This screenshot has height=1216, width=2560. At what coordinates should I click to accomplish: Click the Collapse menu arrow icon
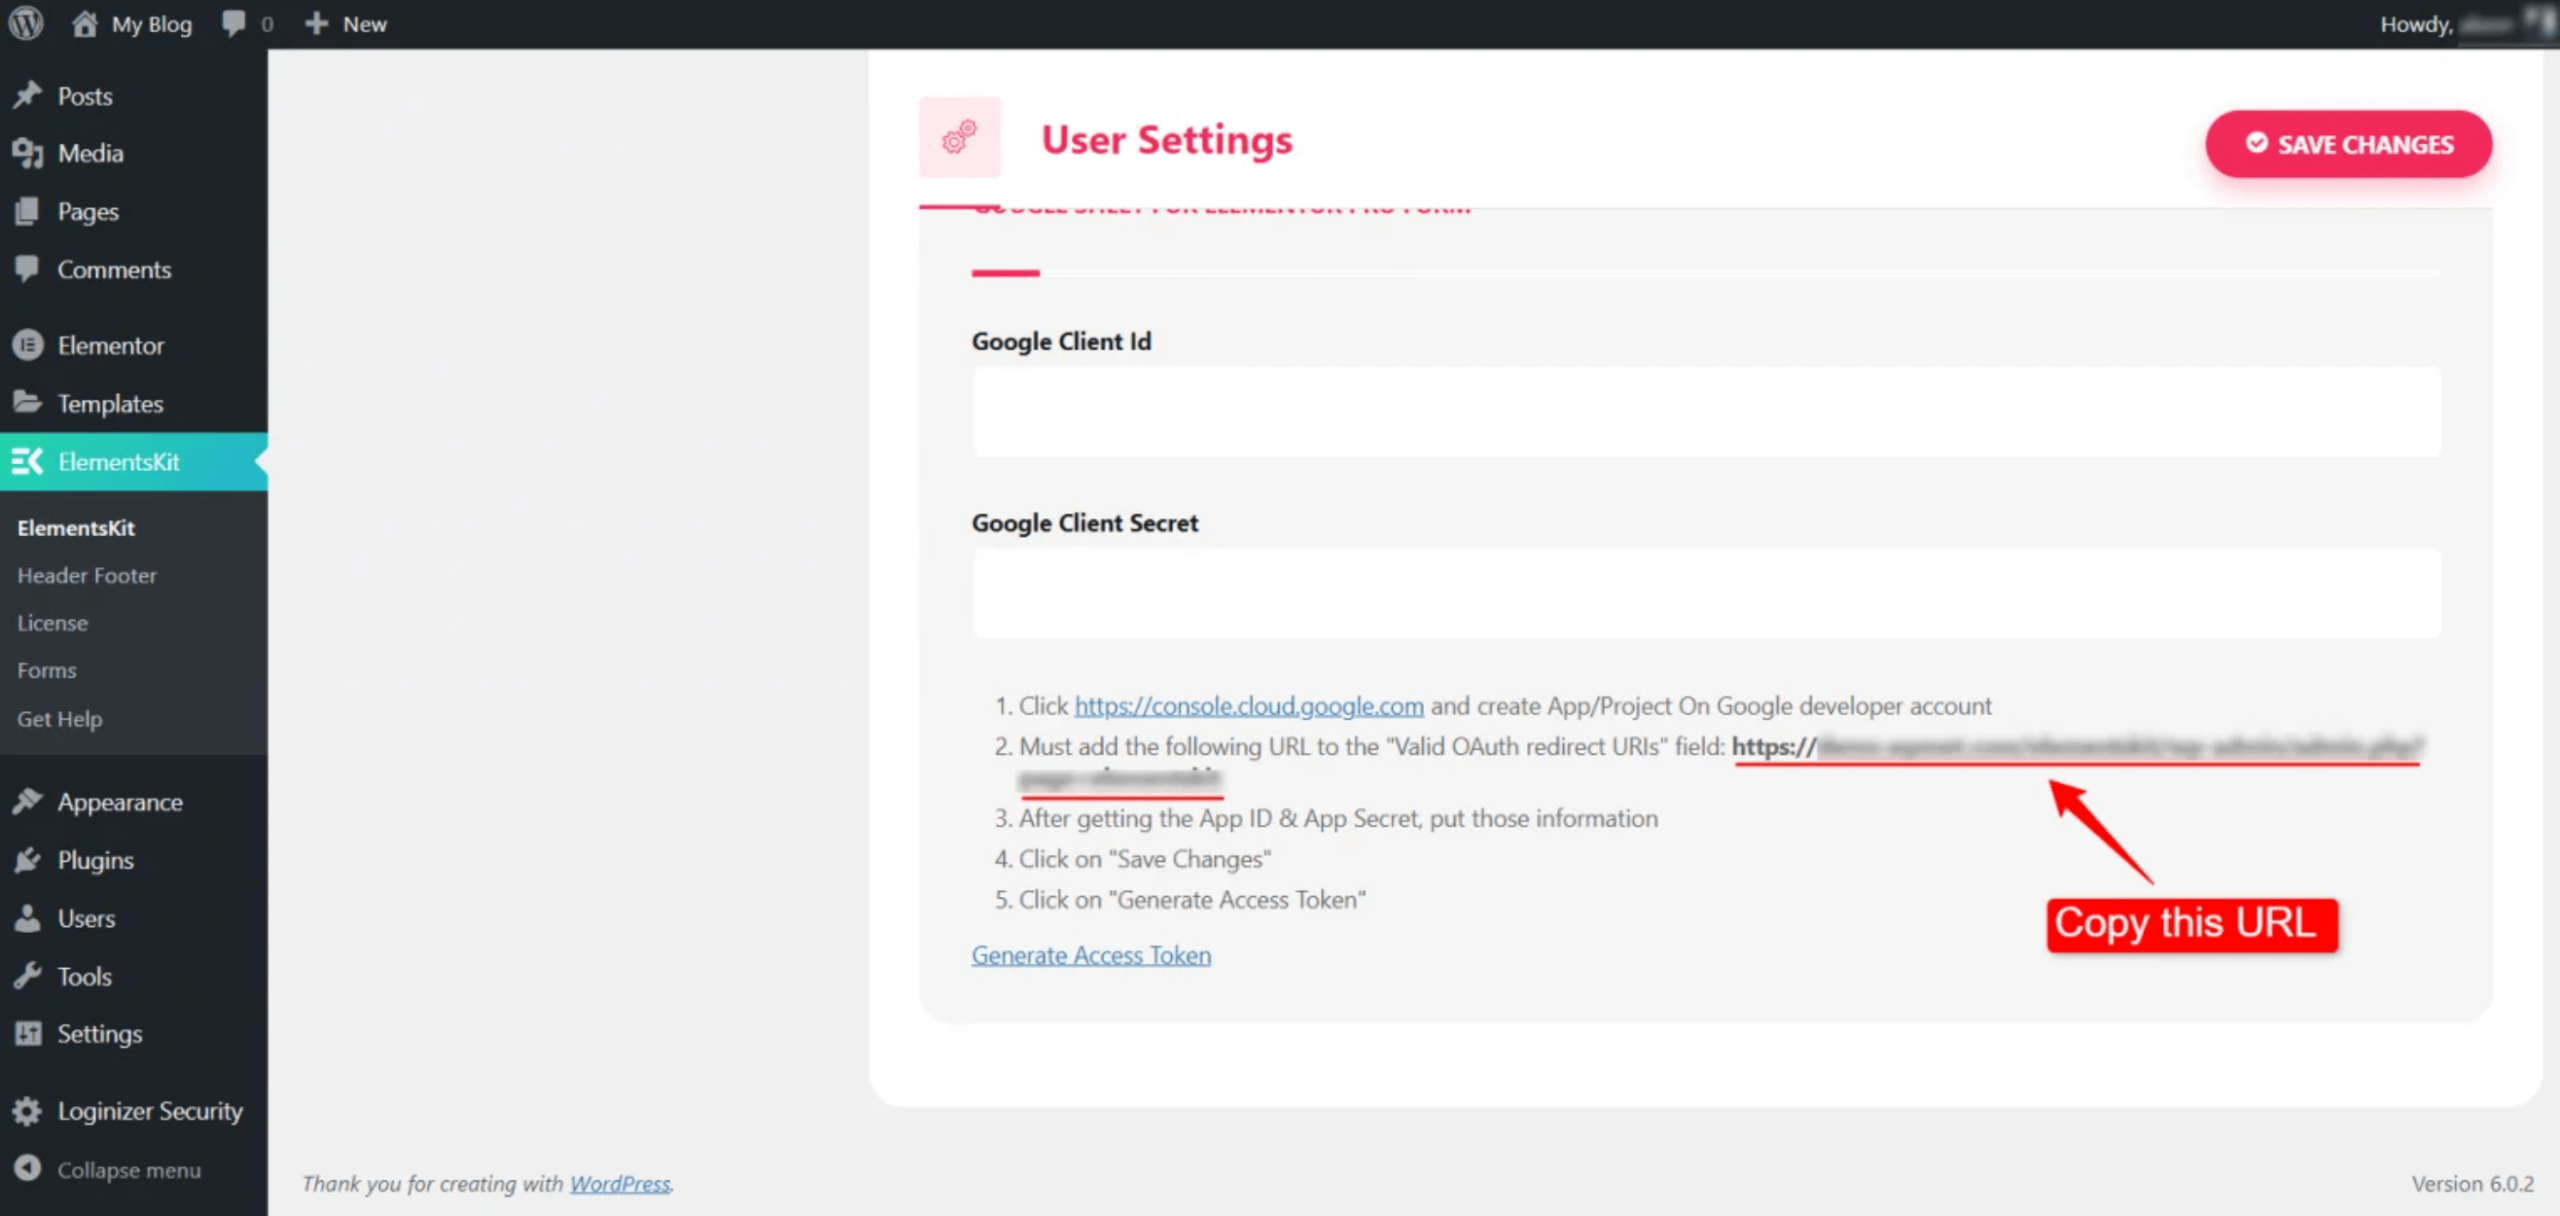(28, 1168)
